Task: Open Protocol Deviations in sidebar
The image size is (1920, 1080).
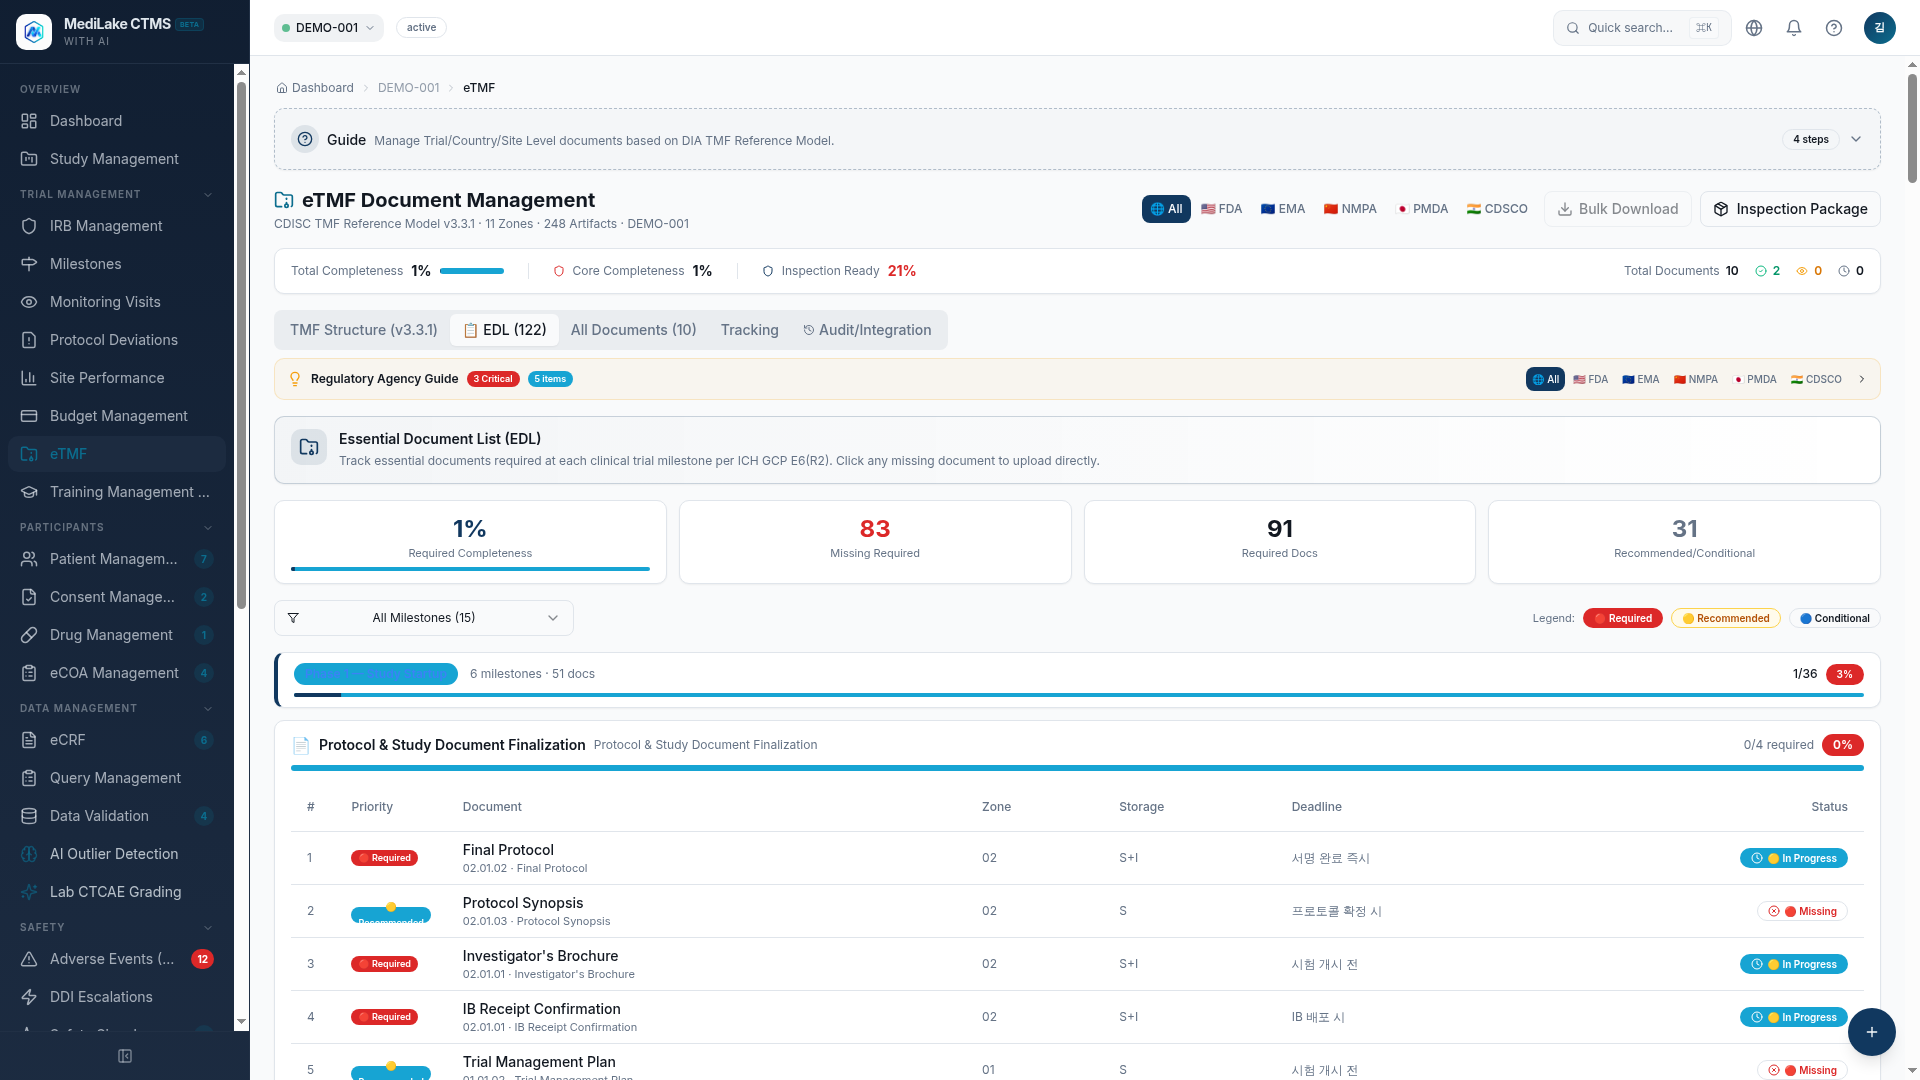Action: (x=117, y=340)
